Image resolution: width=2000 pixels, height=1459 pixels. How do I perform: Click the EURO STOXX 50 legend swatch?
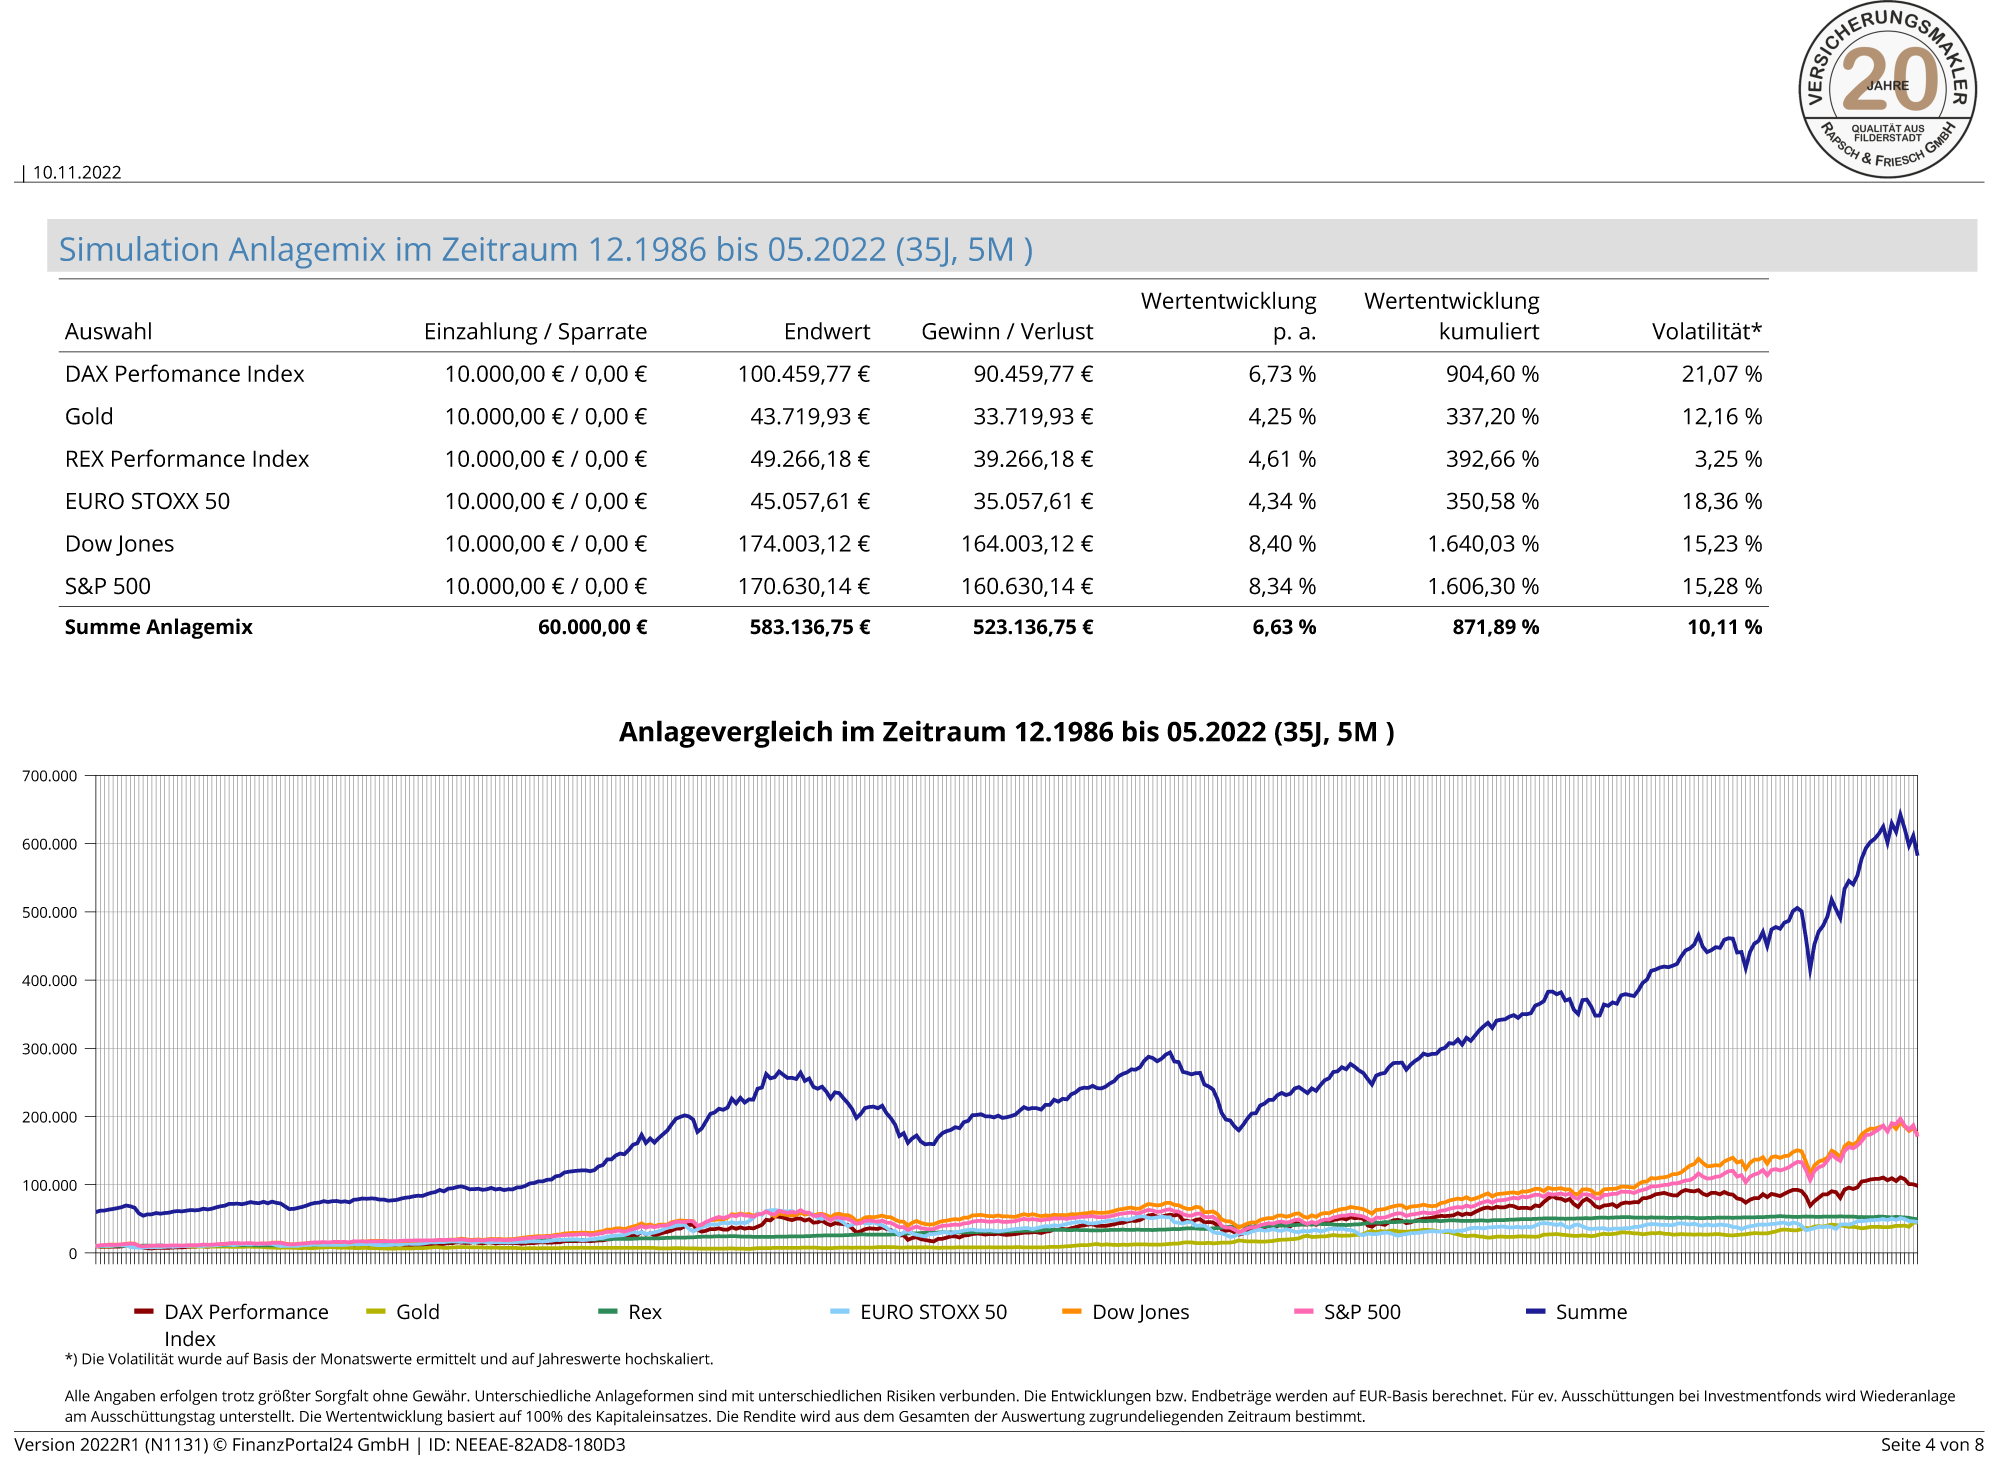[840, 1311]
